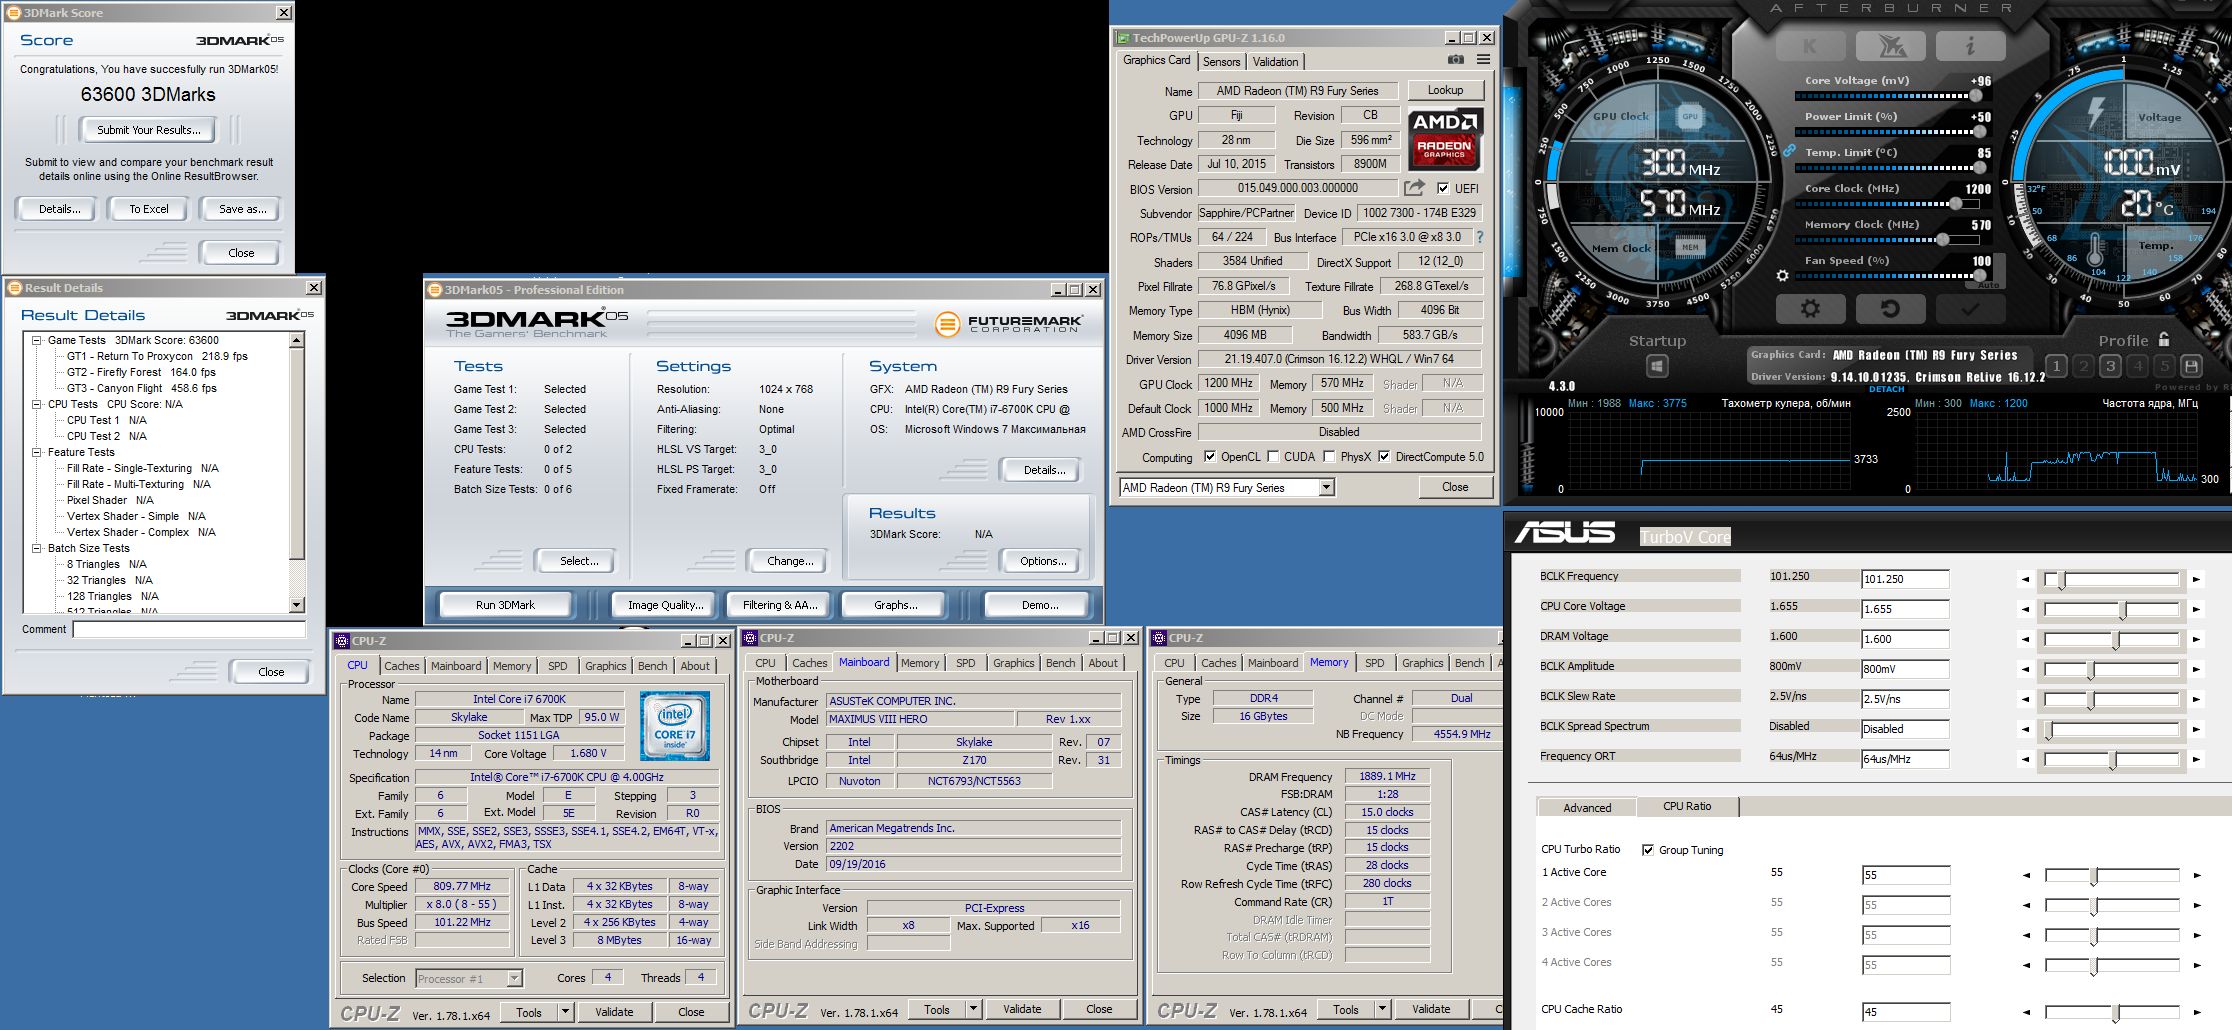Screen dimensions: 2232x1030
Task: Click GPU-Z bus interface question mark
Action: pos(1480,237)
